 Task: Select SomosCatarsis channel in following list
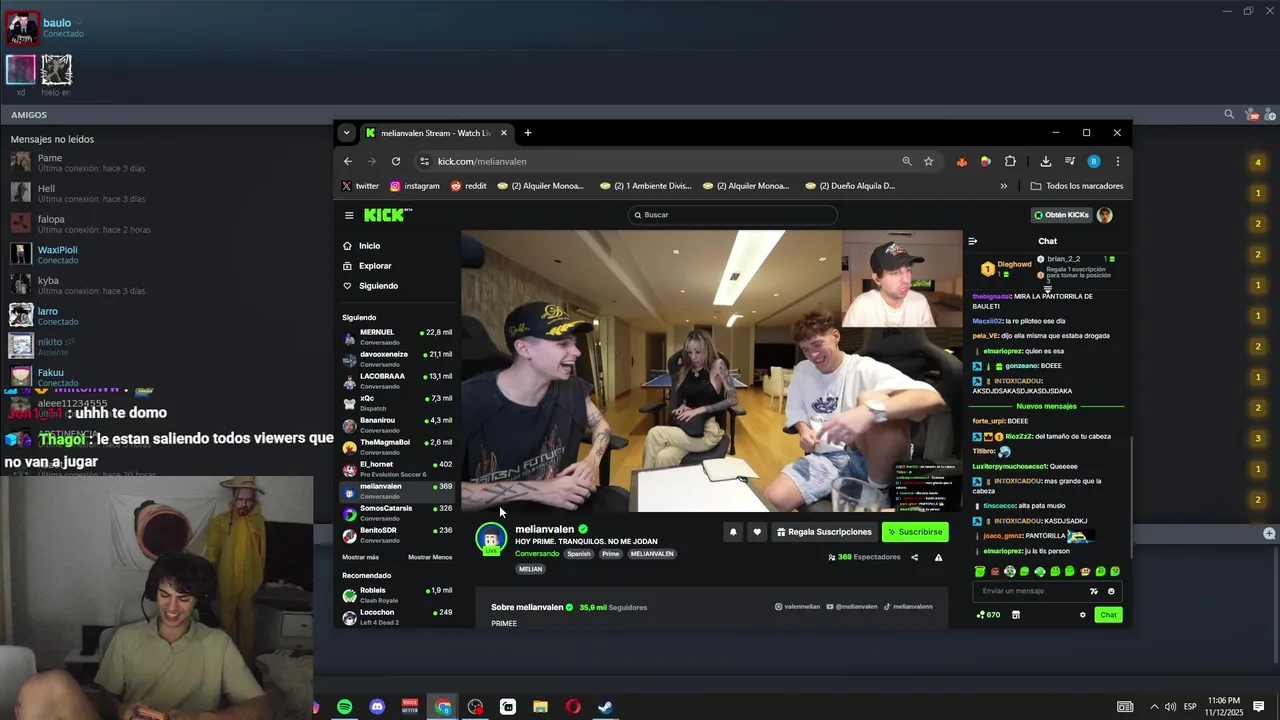(x=397, y=513)
